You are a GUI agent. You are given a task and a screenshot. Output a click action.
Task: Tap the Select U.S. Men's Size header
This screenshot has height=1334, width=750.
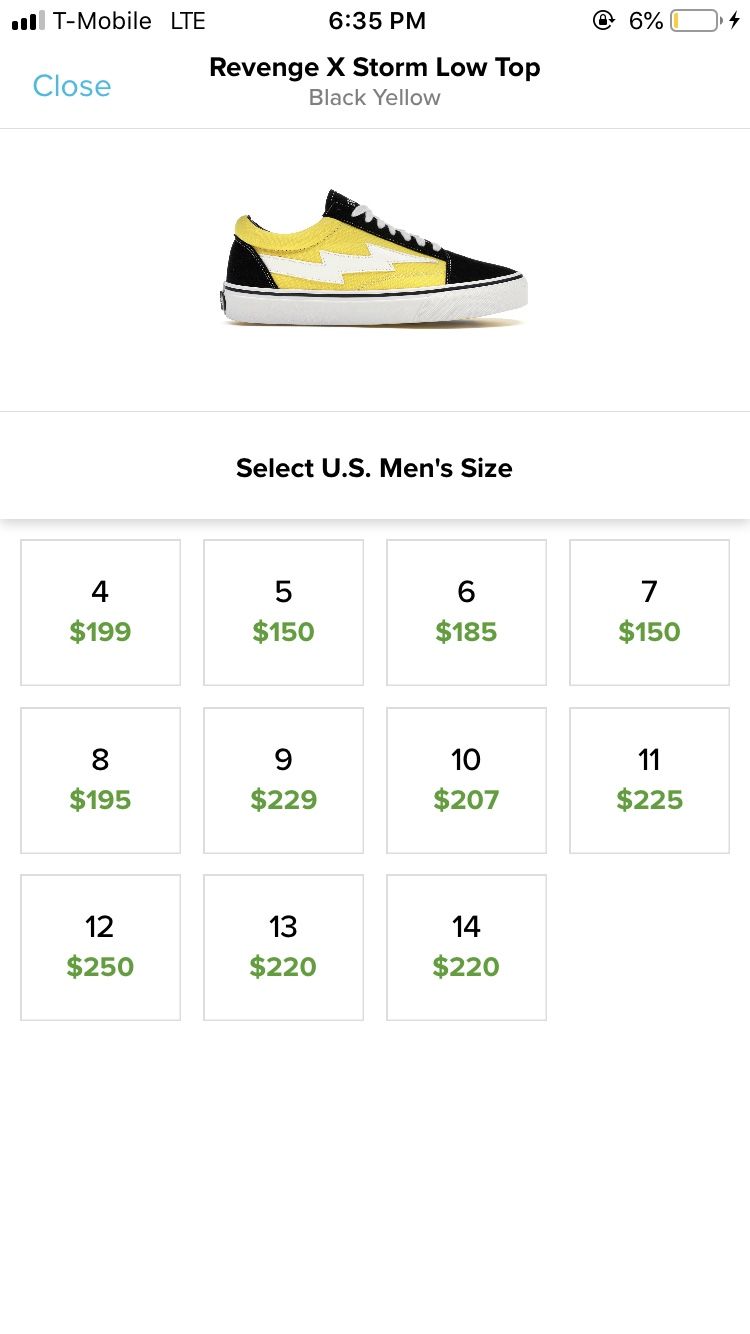pyautogui.click(x=374, y=468)
